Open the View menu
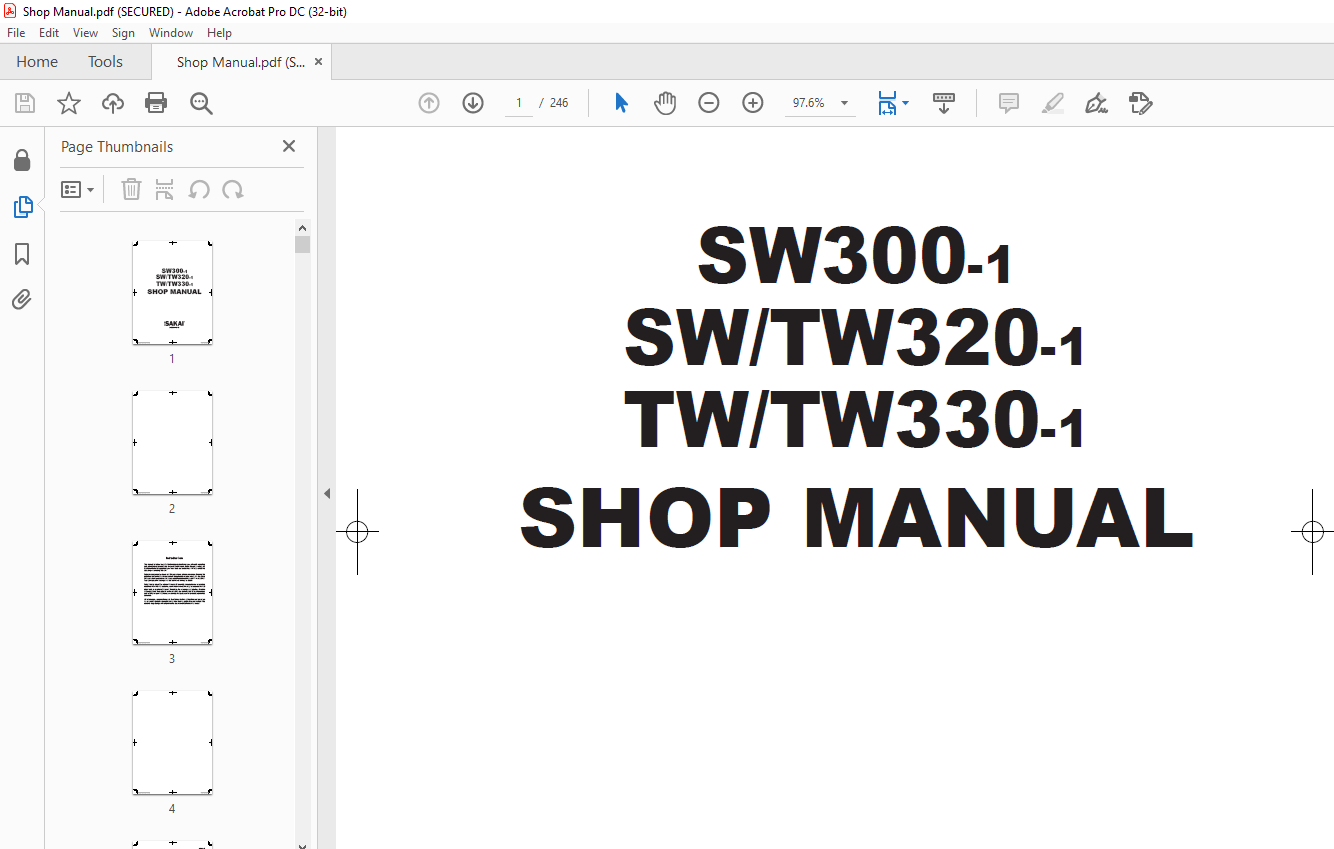 (85, 33)
